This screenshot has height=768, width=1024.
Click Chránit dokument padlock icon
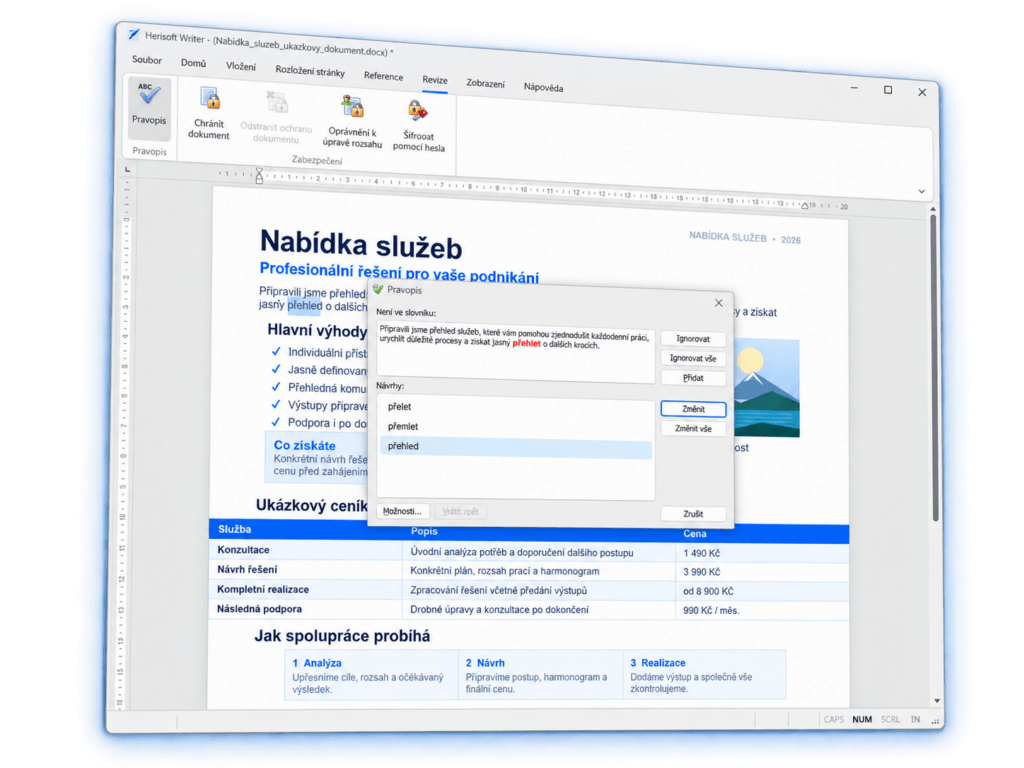(x=210, y=99)
